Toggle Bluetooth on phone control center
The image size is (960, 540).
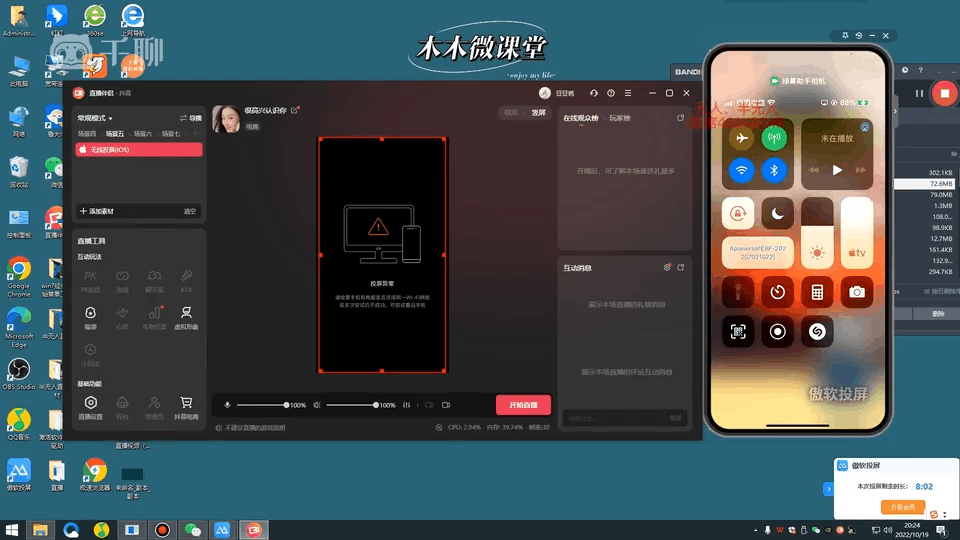[774, 170]
